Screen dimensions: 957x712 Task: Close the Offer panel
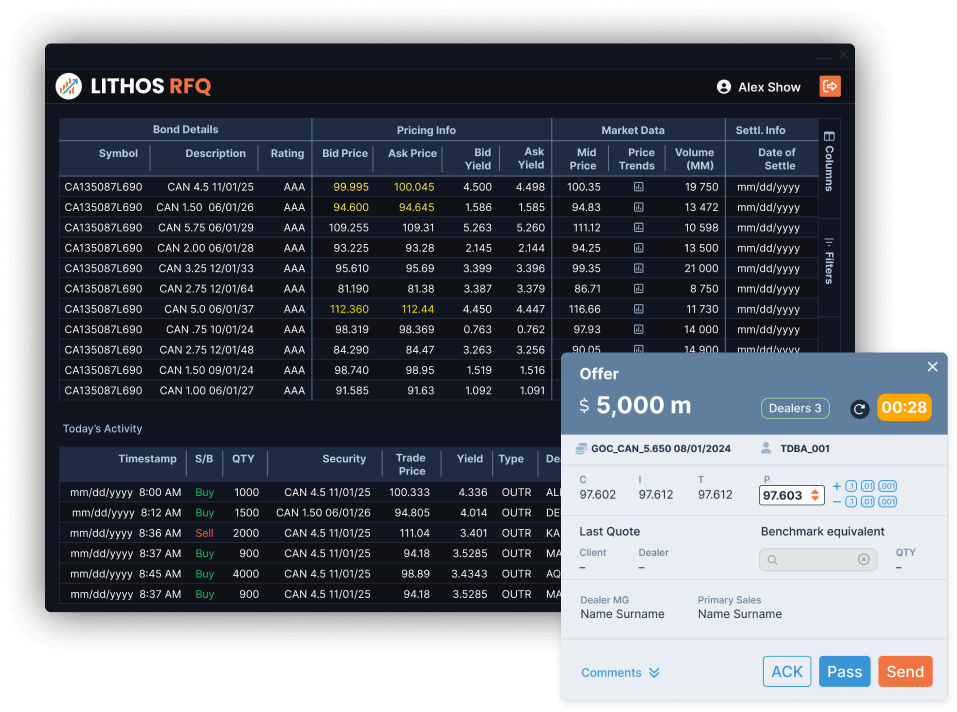pos(932,367)
